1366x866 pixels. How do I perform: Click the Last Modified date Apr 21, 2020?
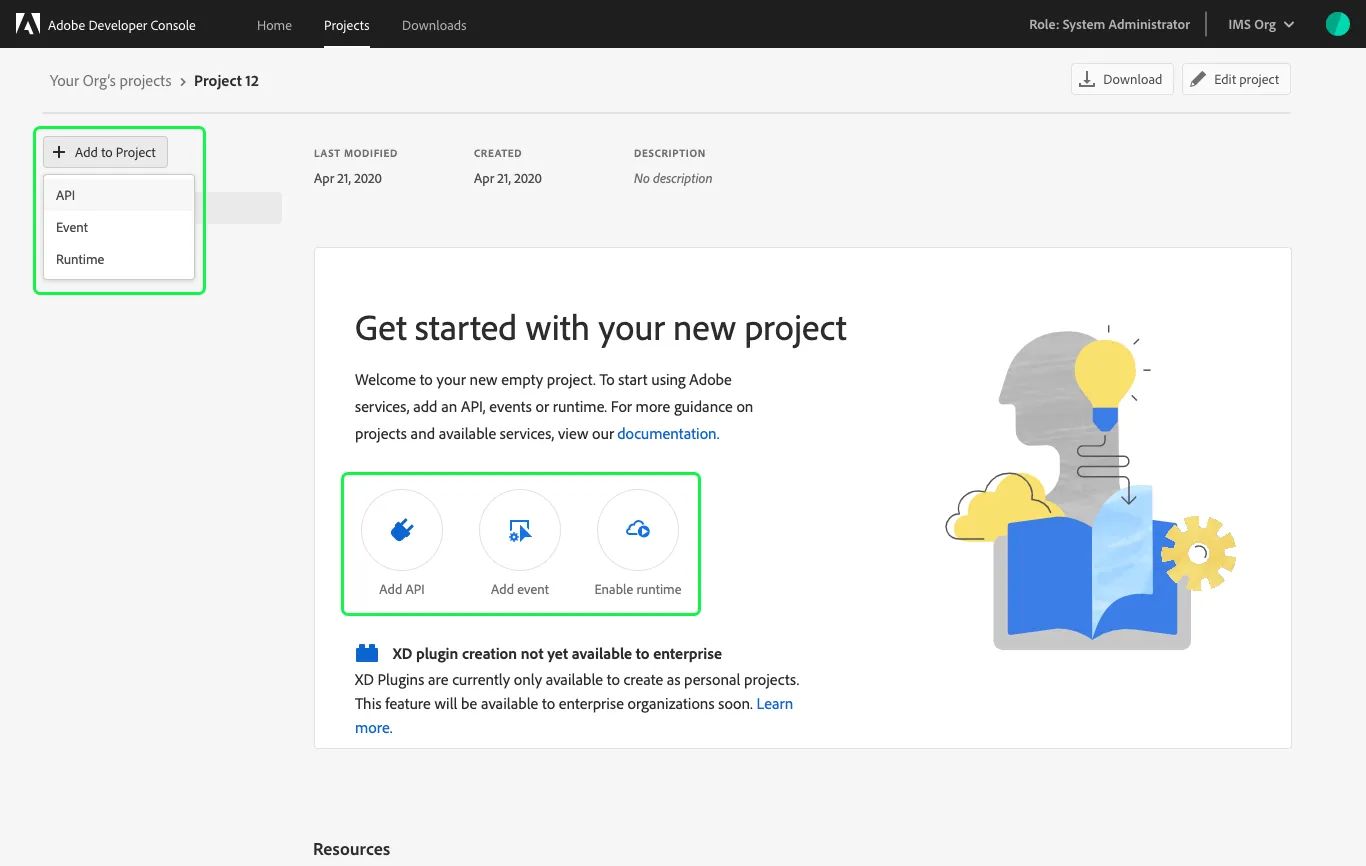click(348, 178)
